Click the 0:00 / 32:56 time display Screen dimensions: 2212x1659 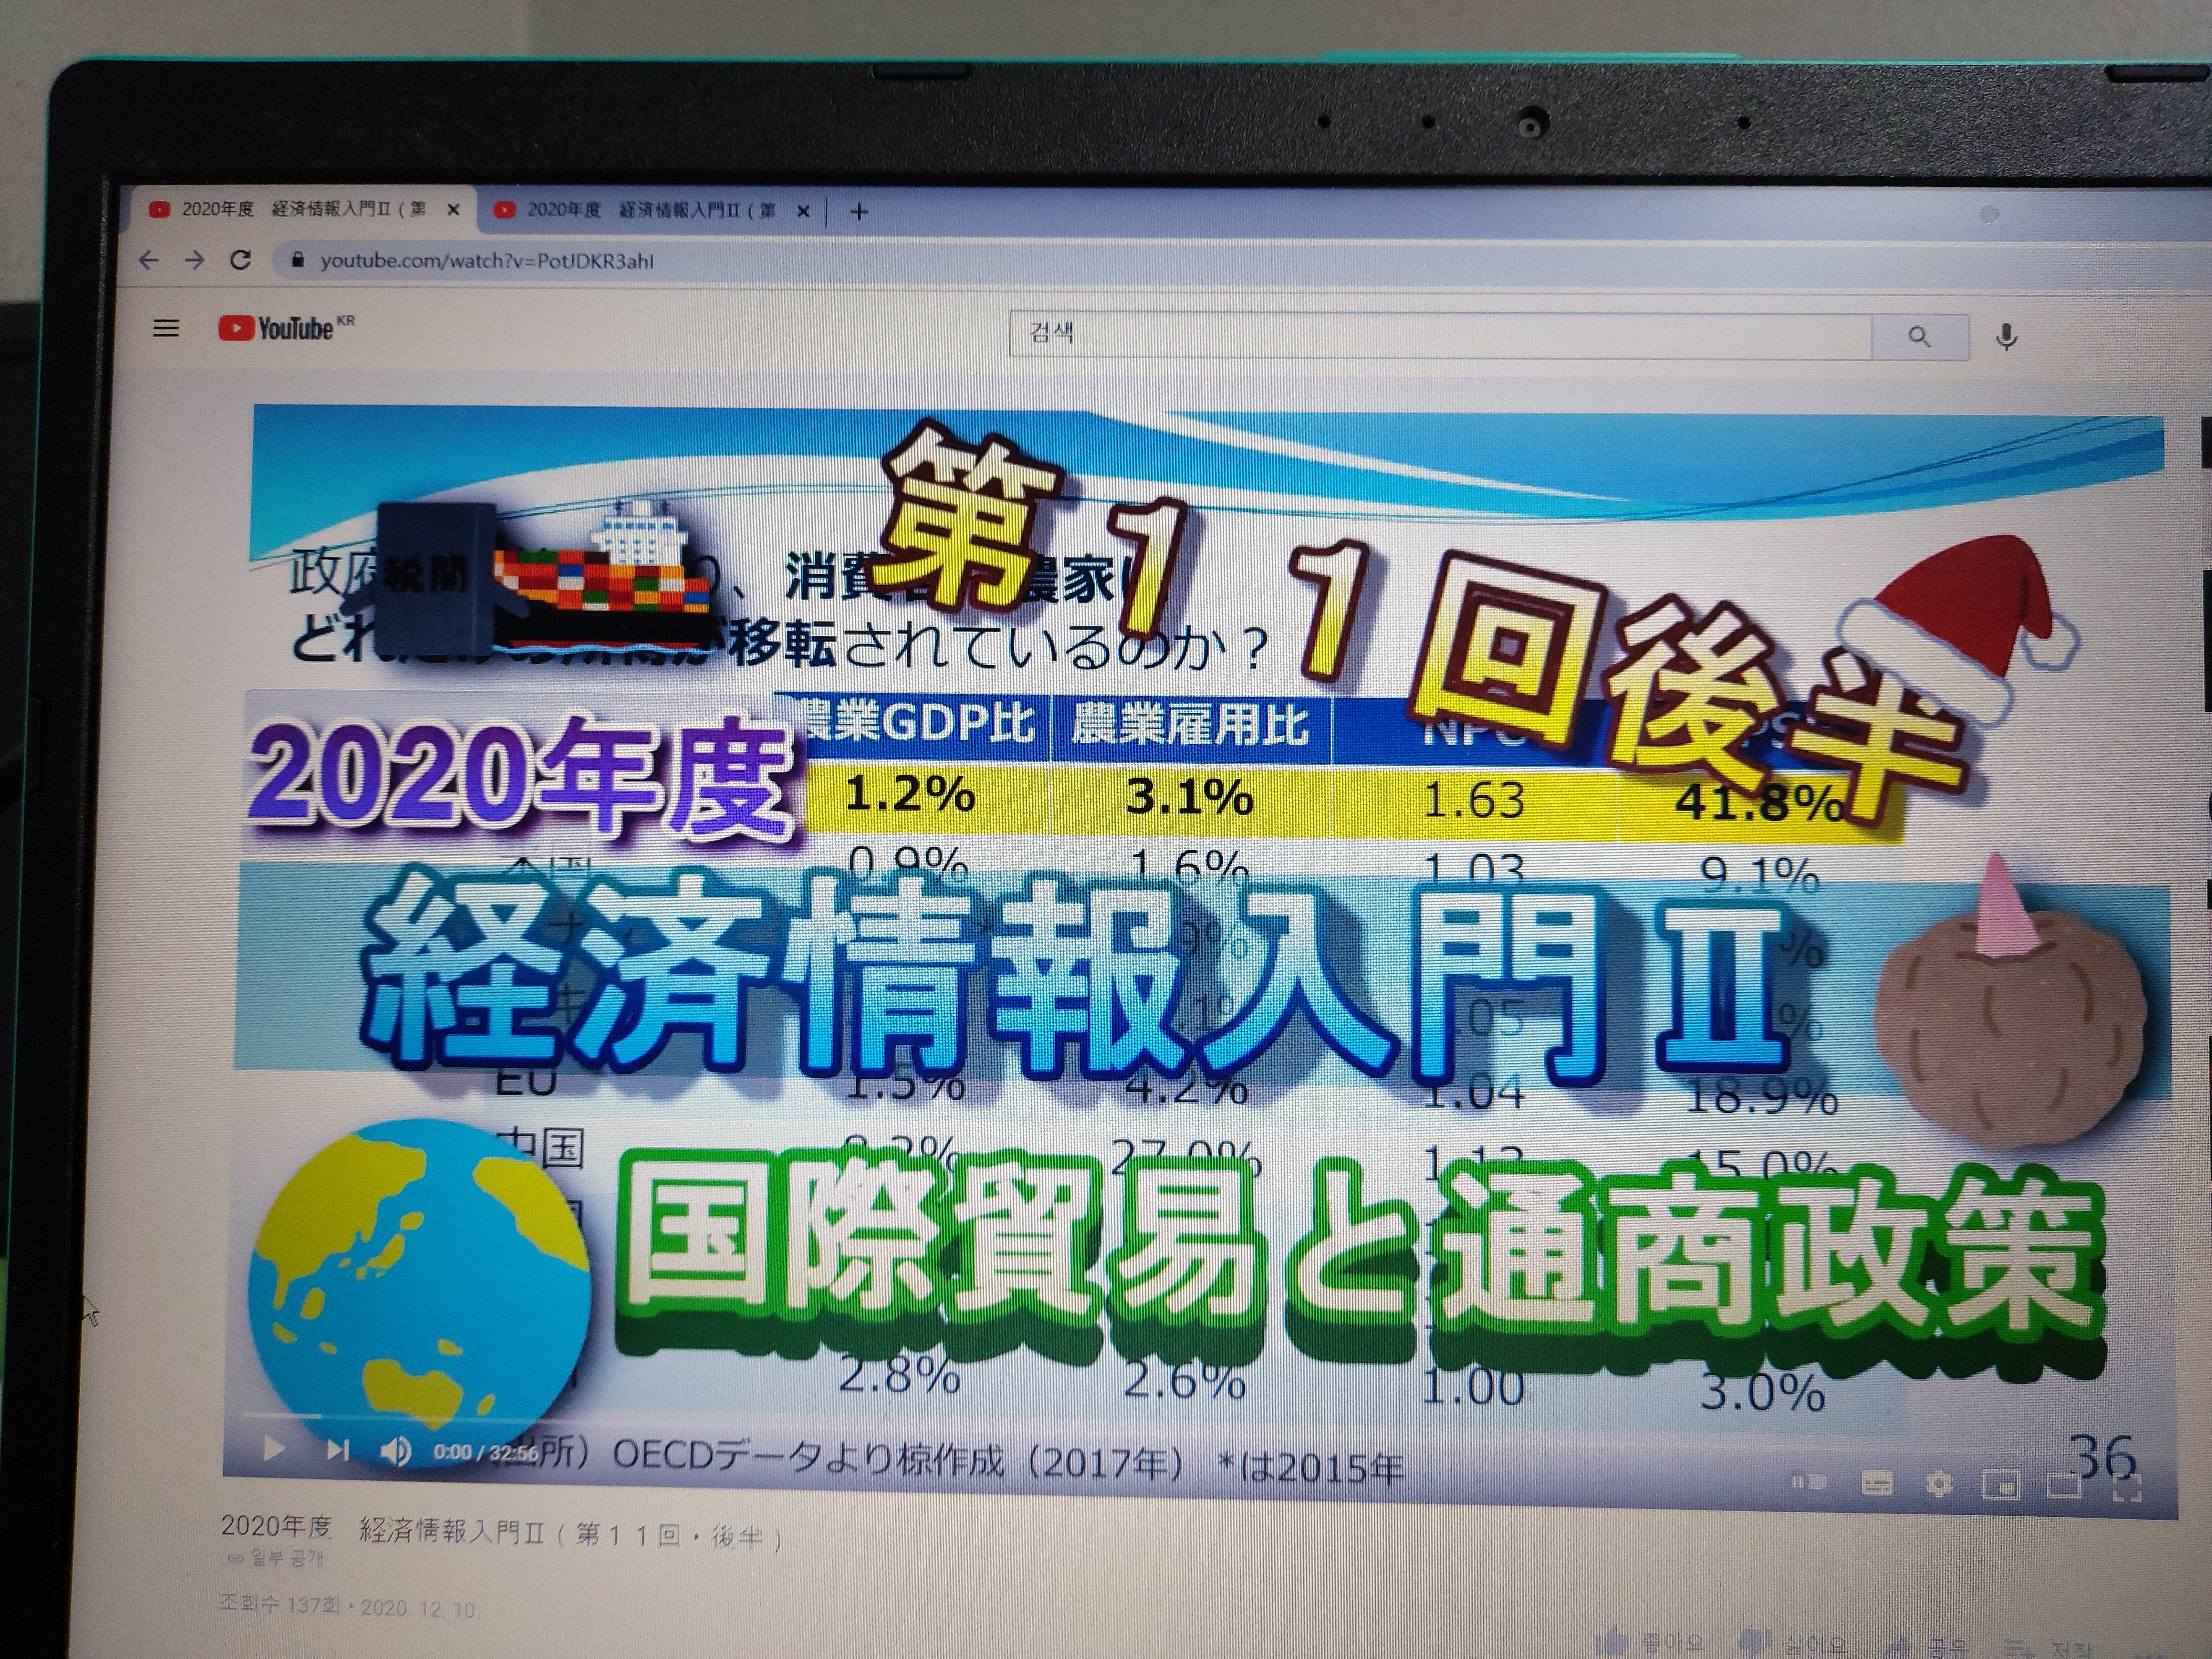click(486, 1452)
